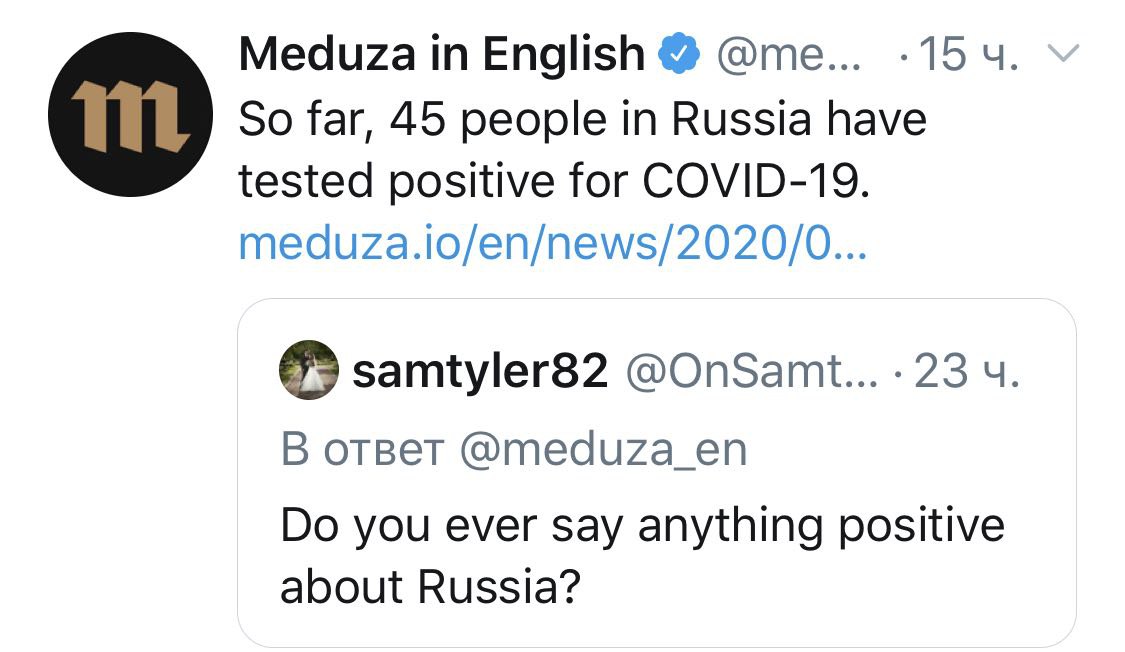Expand the tweet options chevron
Screen dimensions: 1125x652
click(x=1063, y=53)
